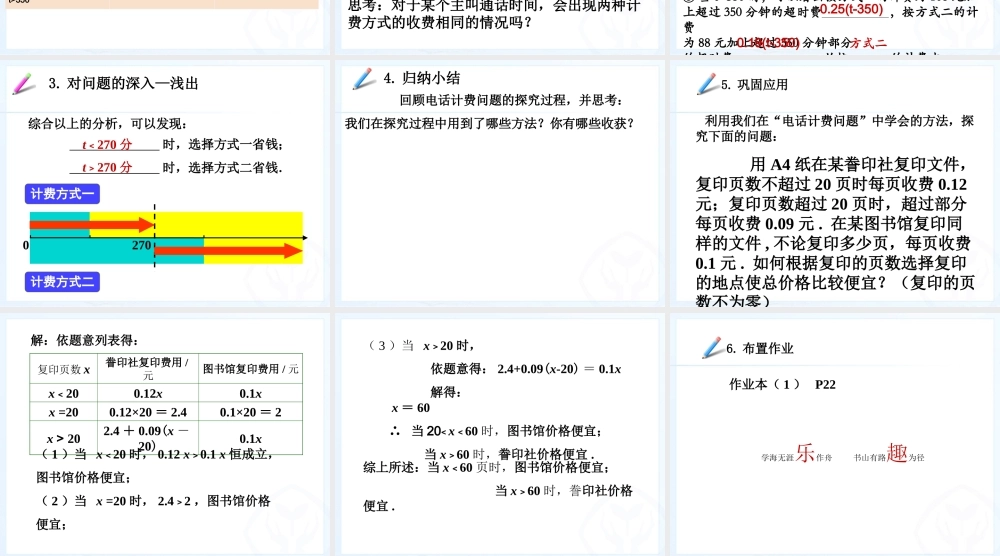Image resolution: width=1000 pixels, height=556 pixels.
Task: Click the pencil icon beside '4. 归纳小结'
Action: click(364, 79)
